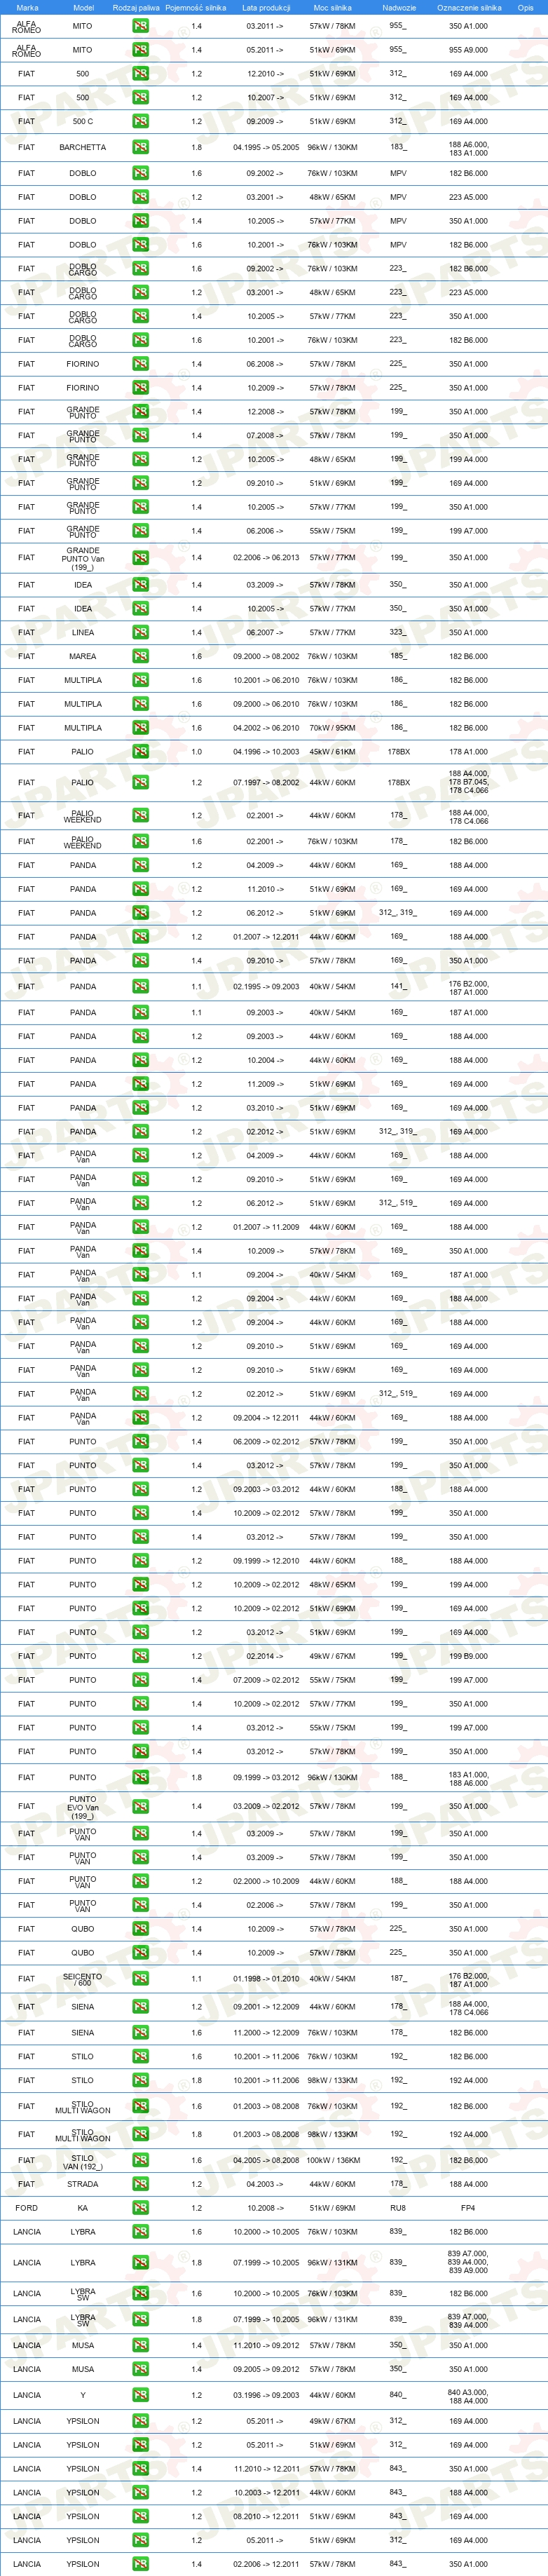This screenshot has height=2576, width=548.
Task: Click body code 323_
Action: pyautogui.click(x=398, y=632)
